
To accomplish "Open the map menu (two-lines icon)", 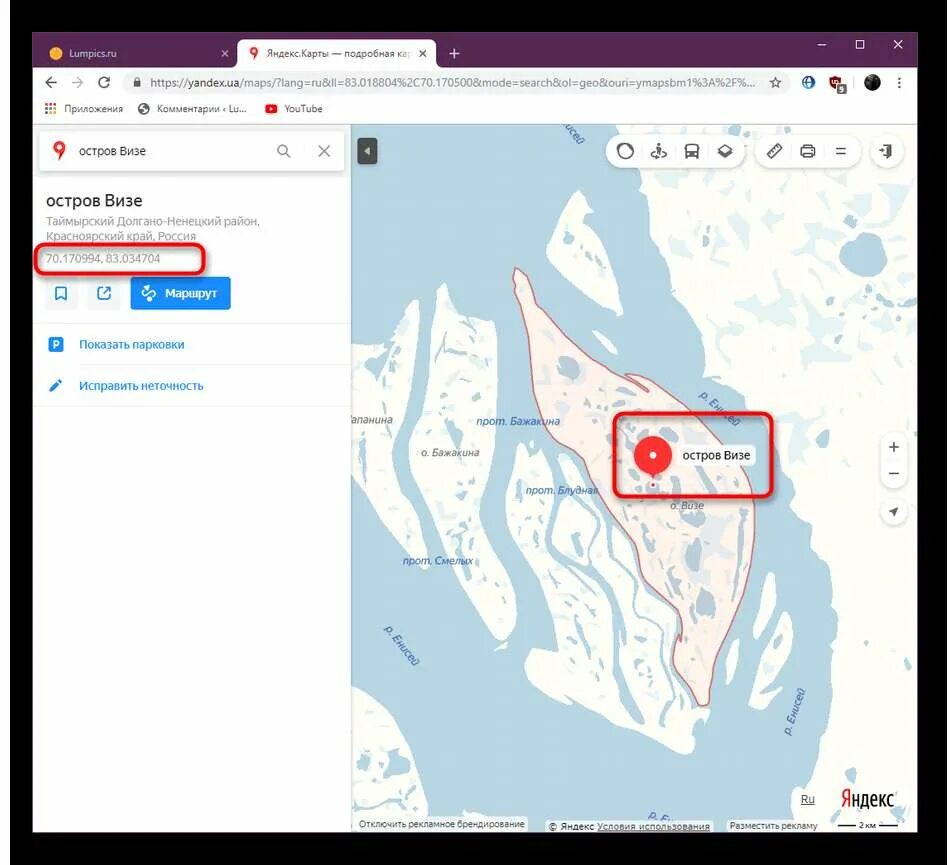I will tap(840, 151).
